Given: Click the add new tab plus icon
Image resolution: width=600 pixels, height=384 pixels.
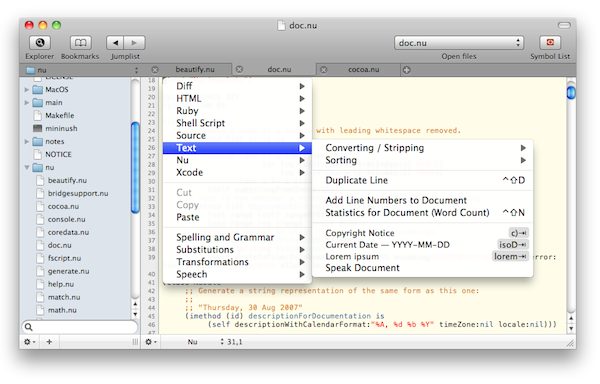Looking at the screenshot, I should tap(406, 70).
